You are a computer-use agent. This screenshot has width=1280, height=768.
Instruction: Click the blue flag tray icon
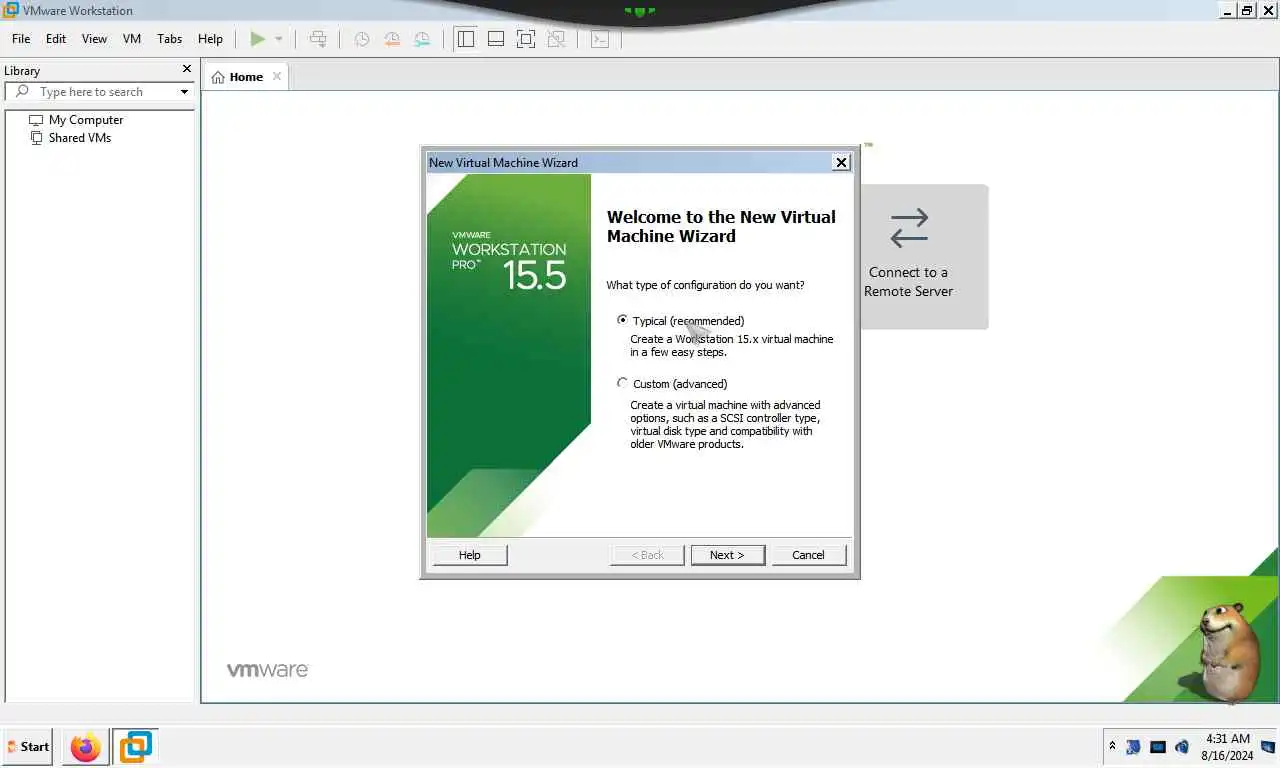(1133, 746)
